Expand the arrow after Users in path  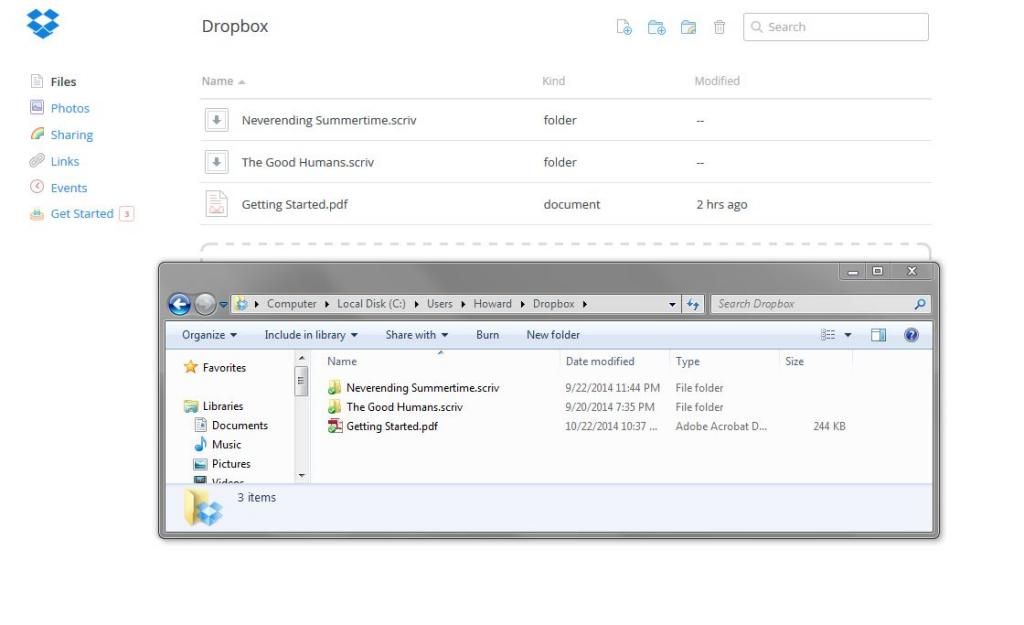pyautogui.click(x=463, y=304)
